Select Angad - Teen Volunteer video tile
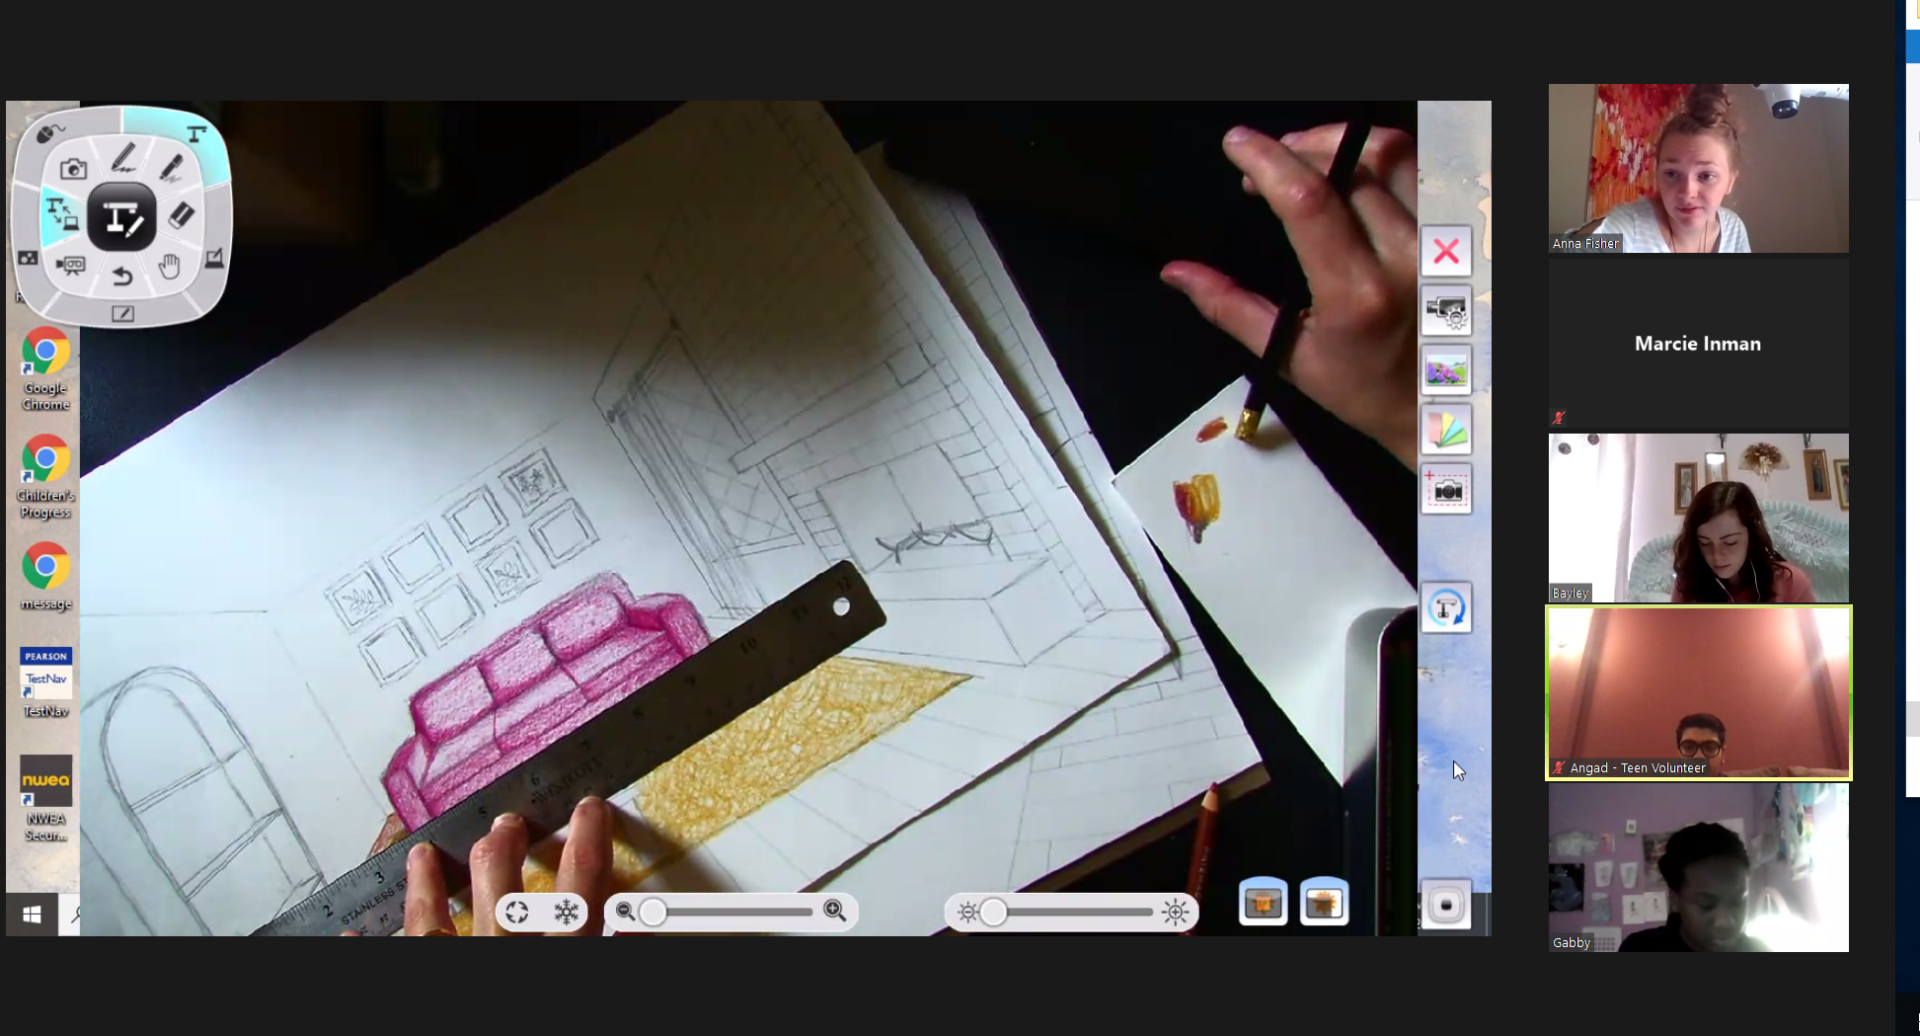1920x1036 pixels. click(x=1698, y=692)
